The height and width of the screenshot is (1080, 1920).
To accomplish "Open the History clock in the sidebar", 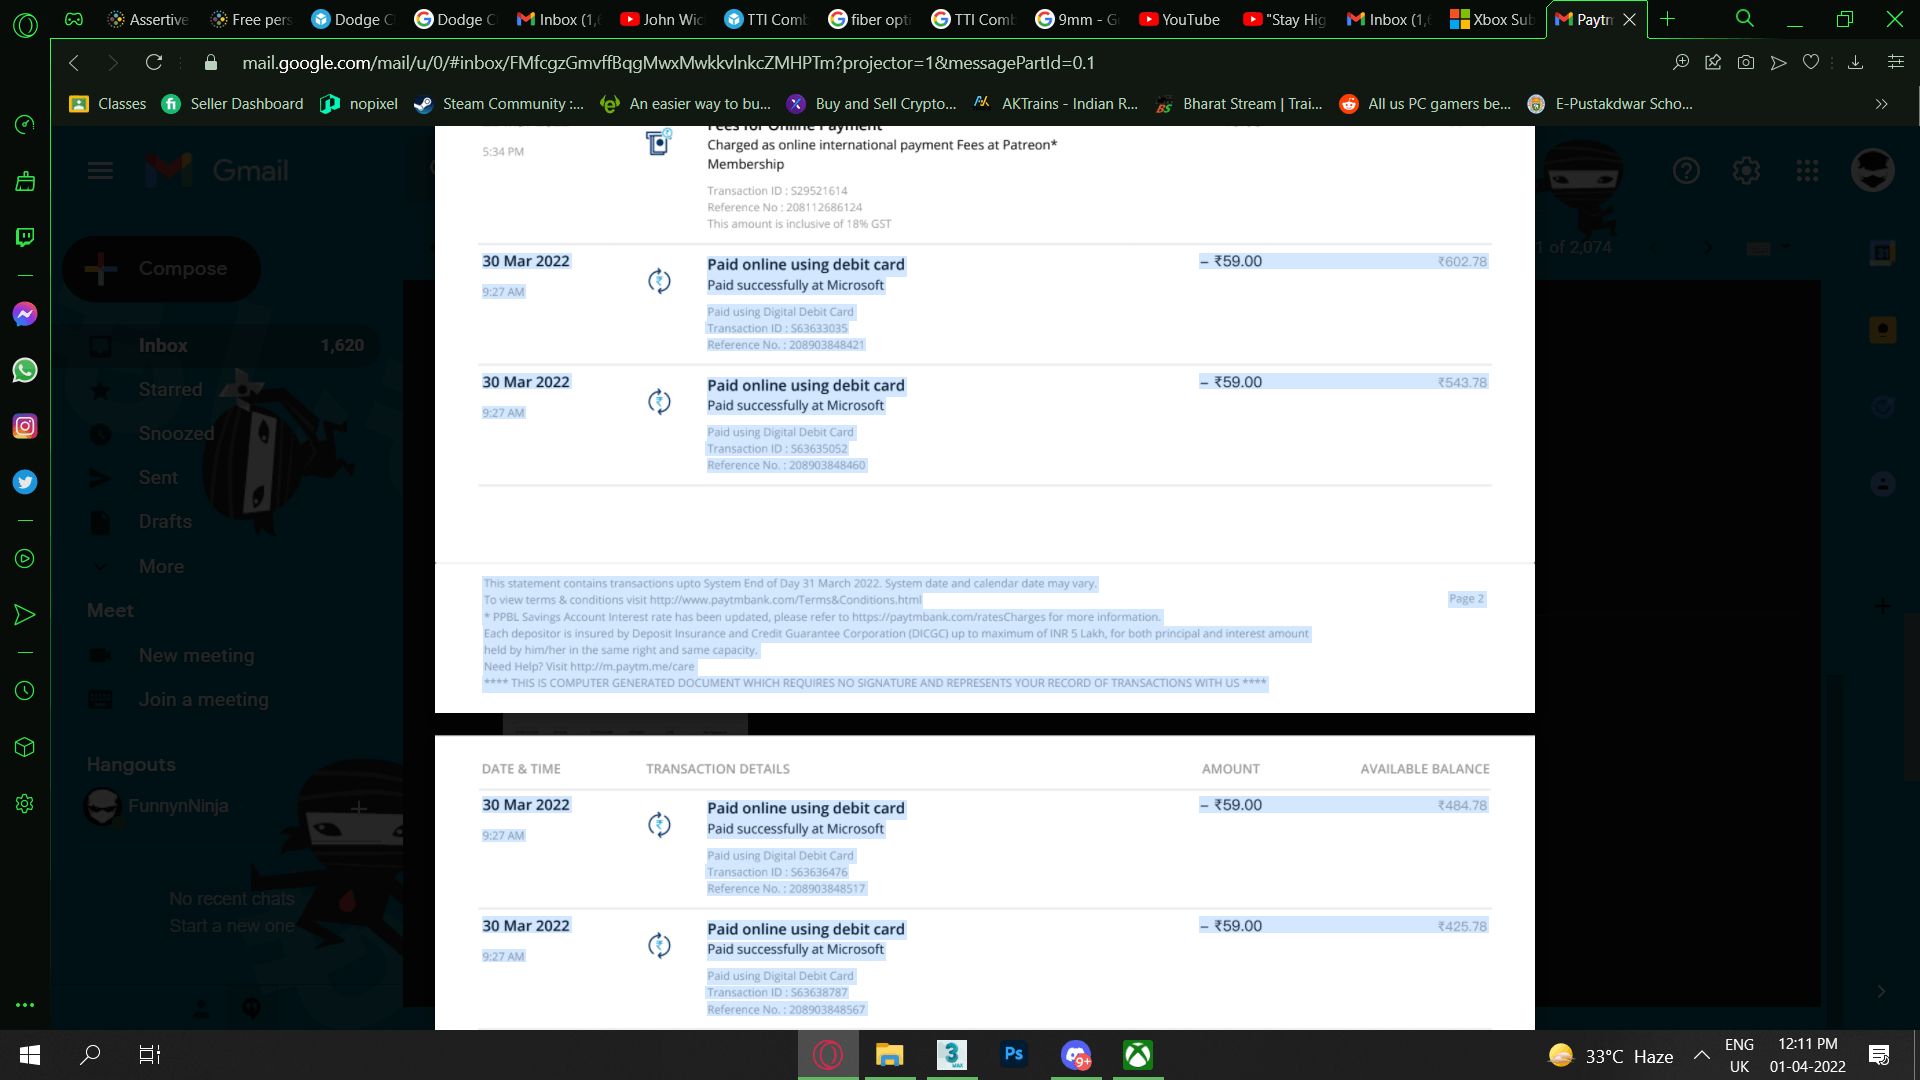I will point(25,691).
